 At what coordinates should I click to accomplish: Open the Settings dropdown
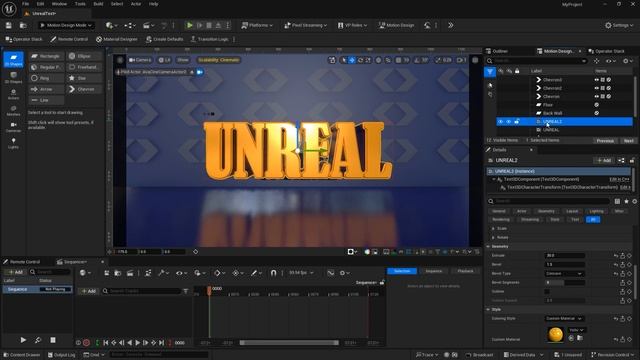[x=619, y=25]
